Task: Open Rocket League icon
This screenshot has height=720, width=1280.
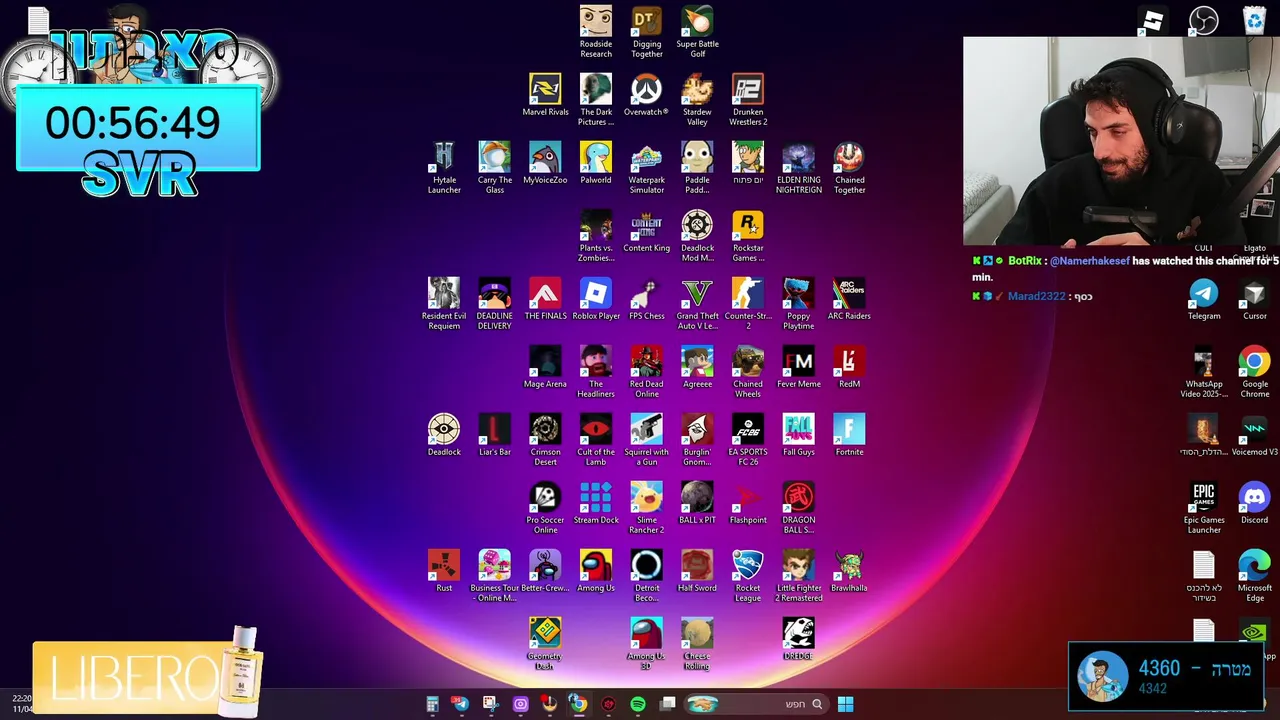Action: (x=748, y=576)
